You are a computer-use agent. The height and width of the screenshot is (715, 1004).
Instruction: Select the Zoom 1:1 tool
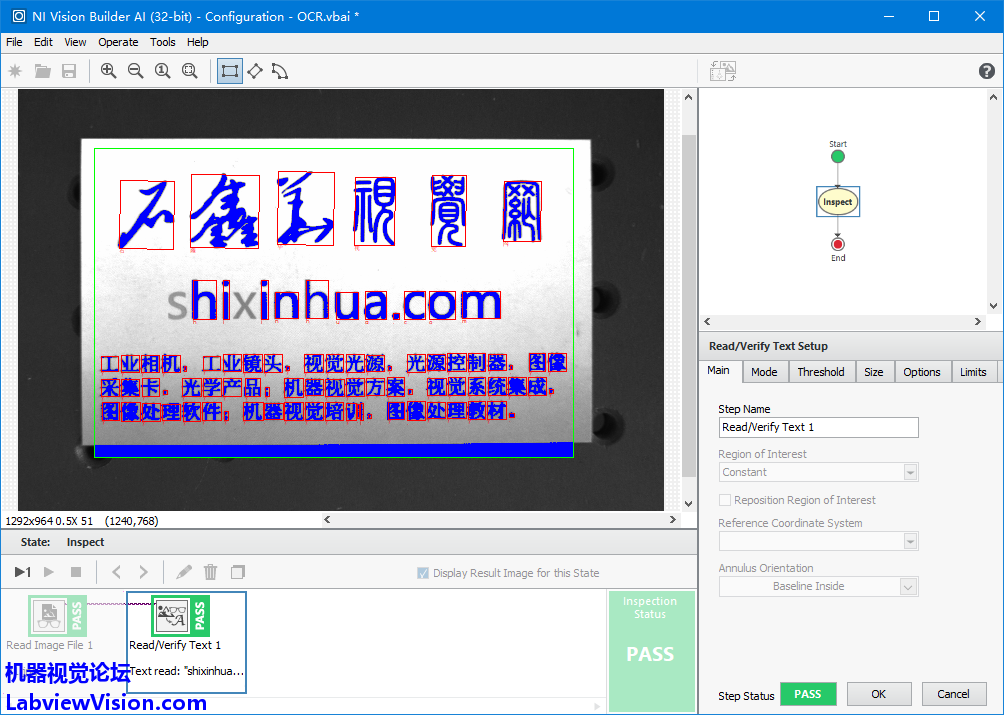tap(162, 71)
